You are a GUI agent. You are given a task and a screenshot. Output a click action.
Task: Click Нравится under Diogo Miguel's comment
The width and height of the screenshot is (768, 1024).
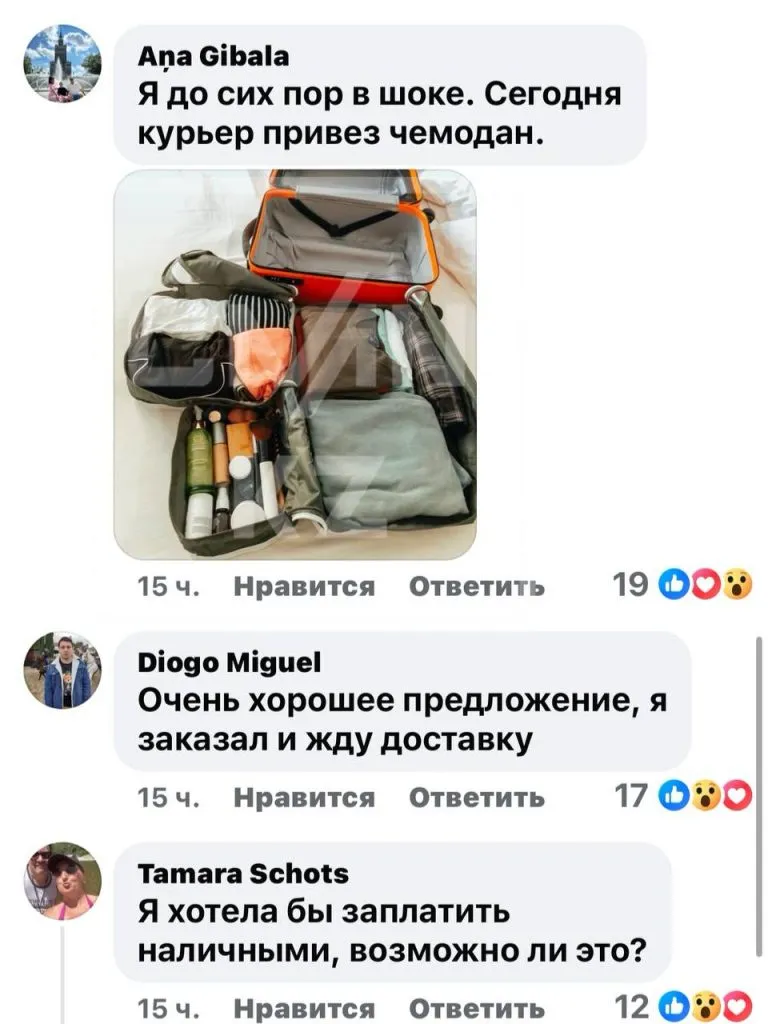pyautogui.click(x=304, y=797)
